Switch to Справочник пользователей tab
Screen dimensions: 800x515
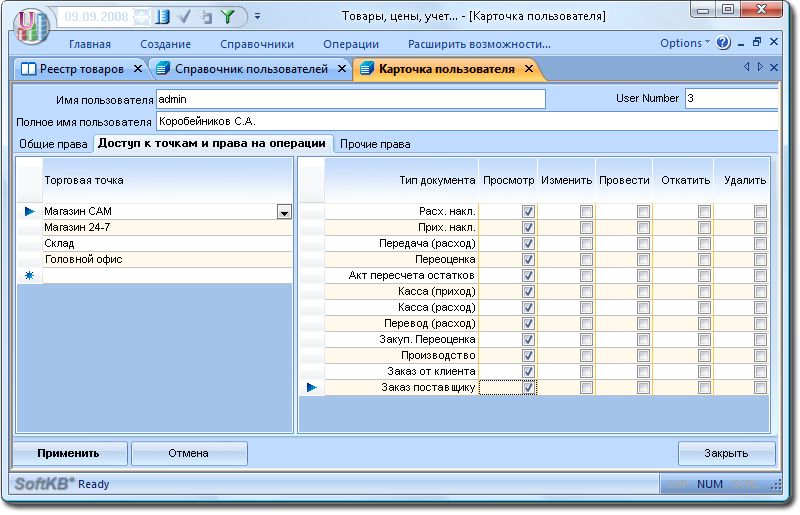click(x=251, y=69)
